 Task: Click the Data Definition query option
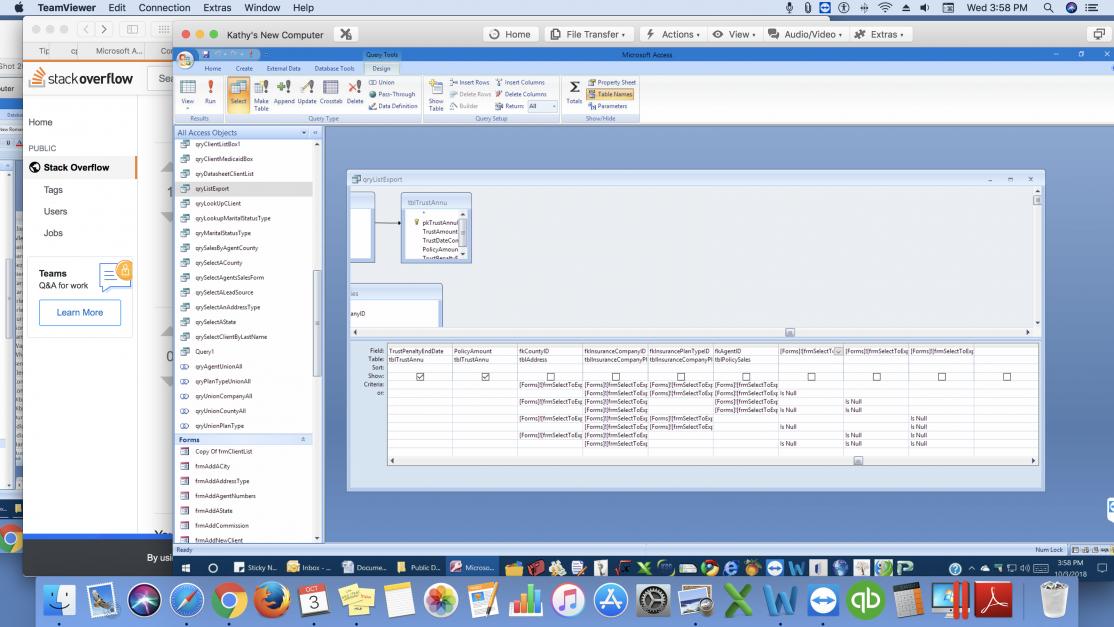pos(394,106)
